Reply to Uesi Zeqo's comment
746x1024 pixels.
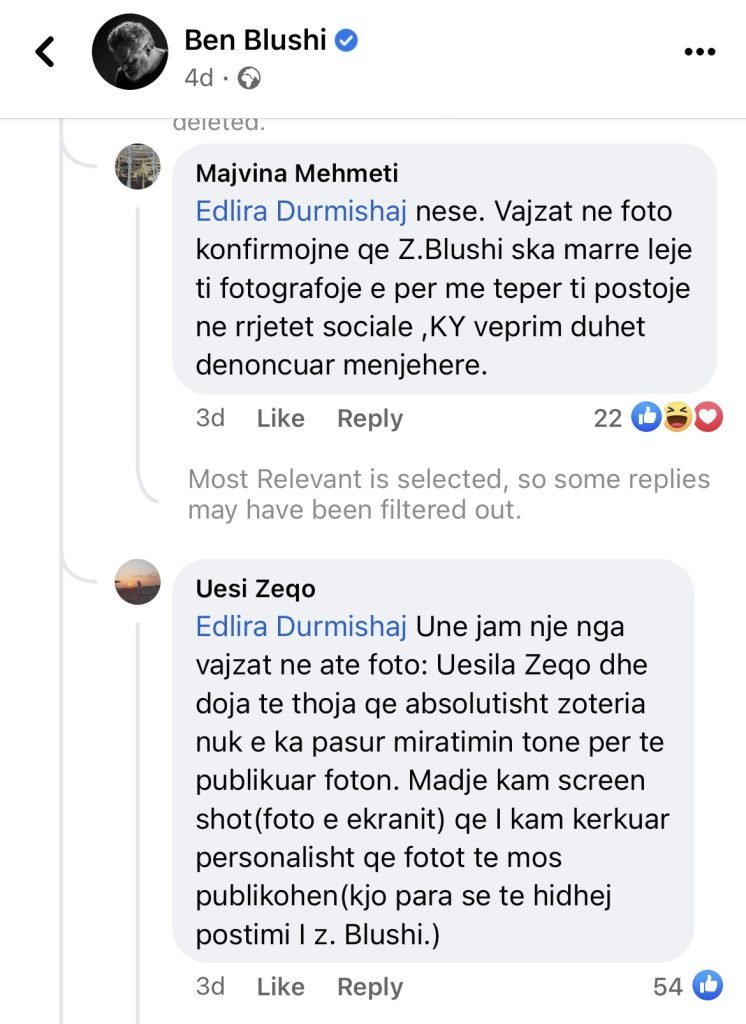coord(369,987)
